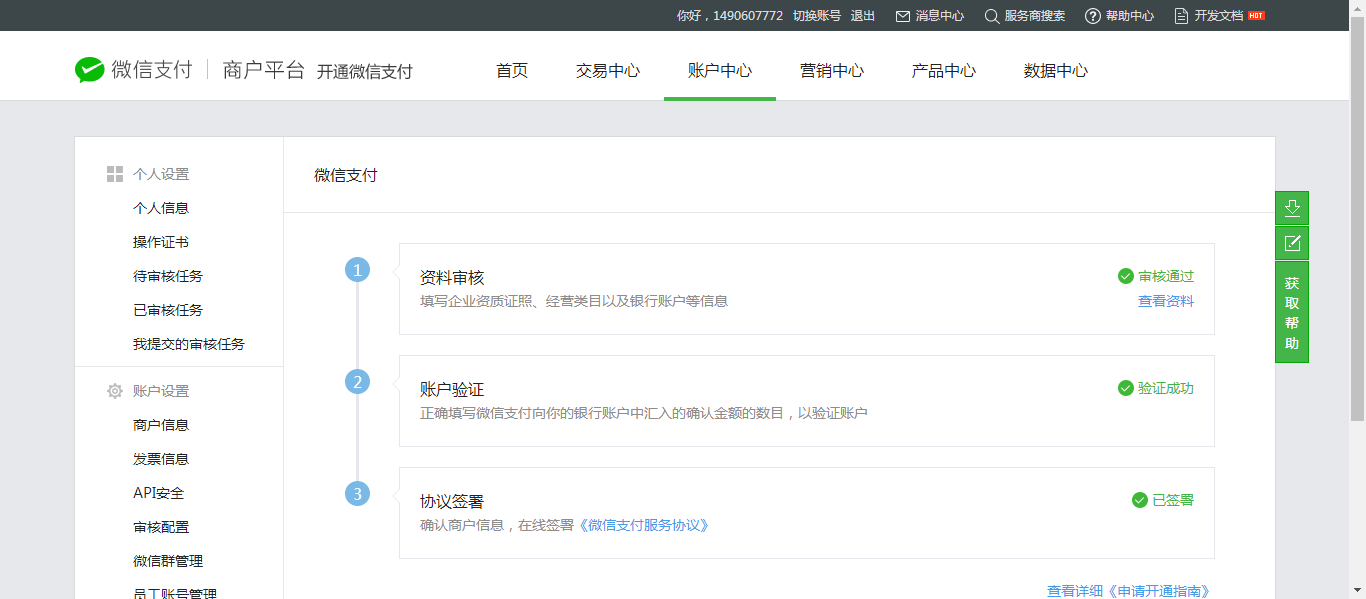
Task: Open 待审核任务 in the sidebar
Action: pos(168,276)
